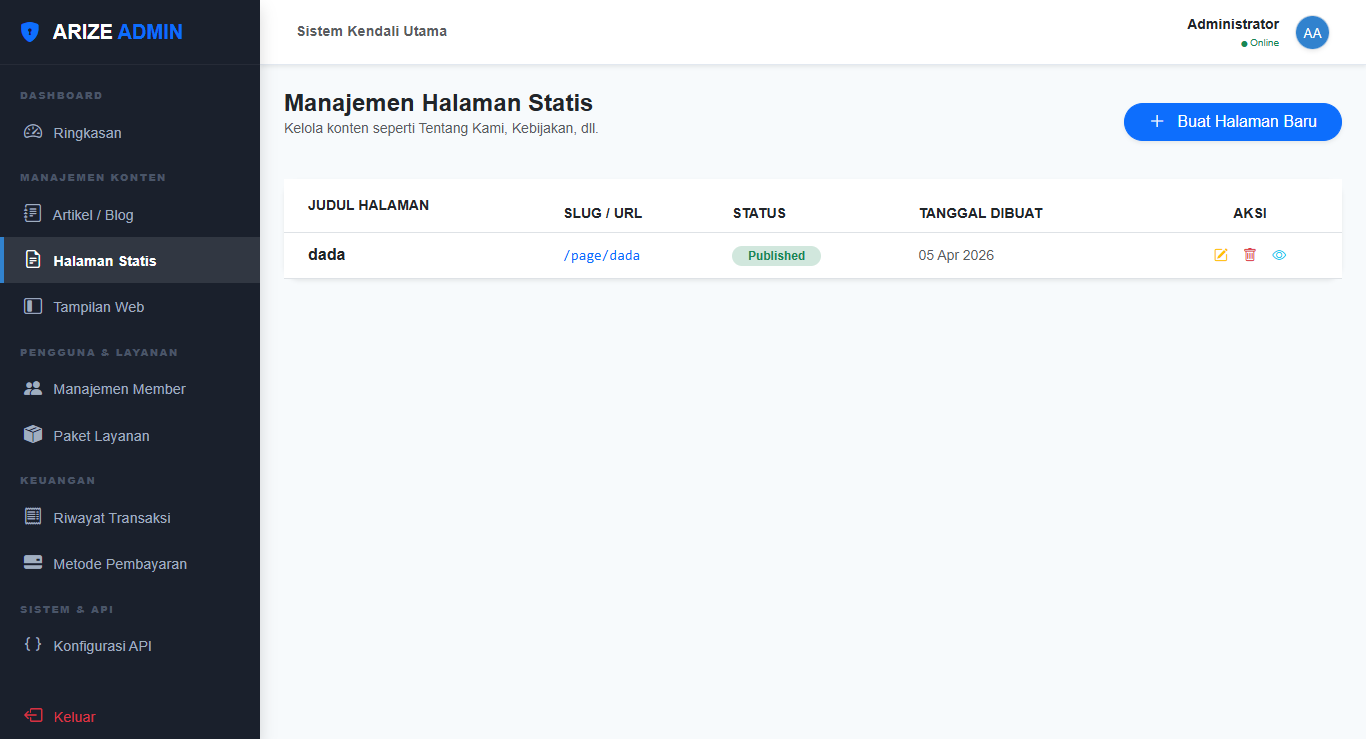This screenshot has height=739, width=1366.
Task: Click the Manajemen Member people icon
Action: click(33, 389)
